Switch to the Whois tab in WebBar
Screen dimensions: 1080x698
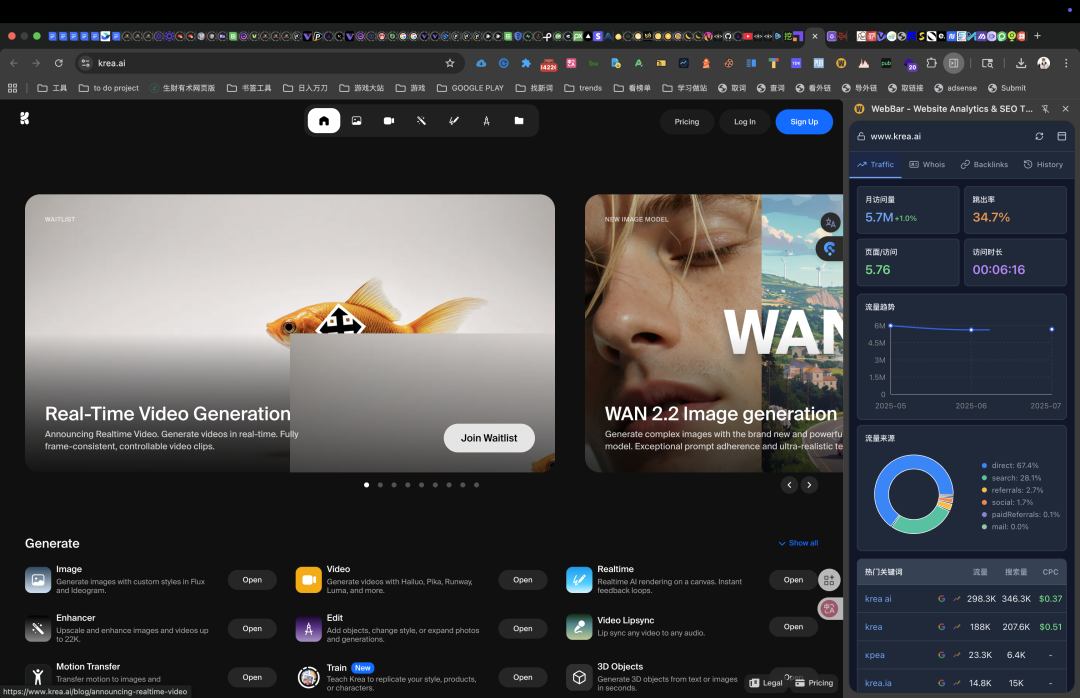pos(927,165)
